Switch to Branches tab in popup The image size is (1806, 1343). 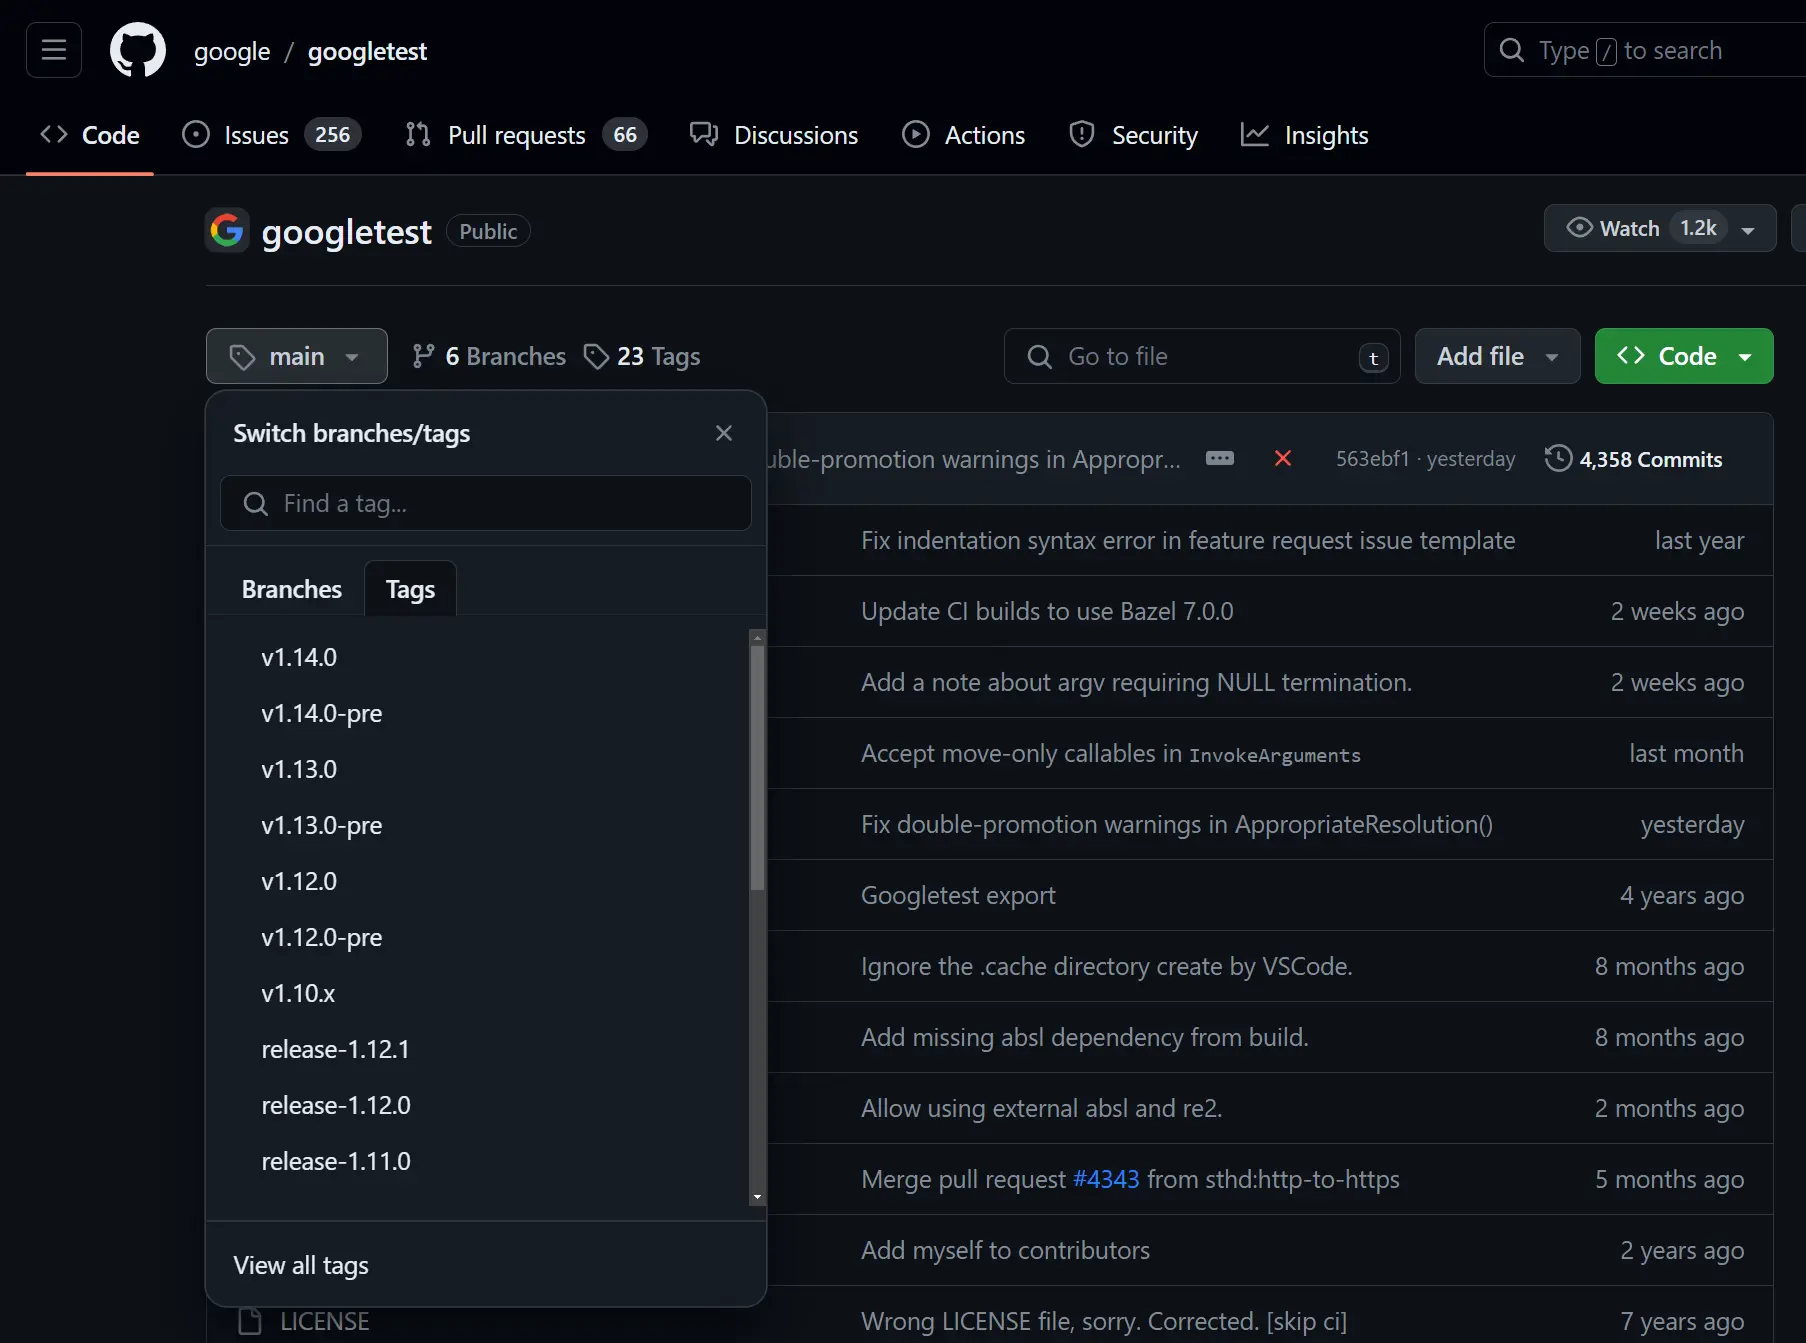(292, 589)
